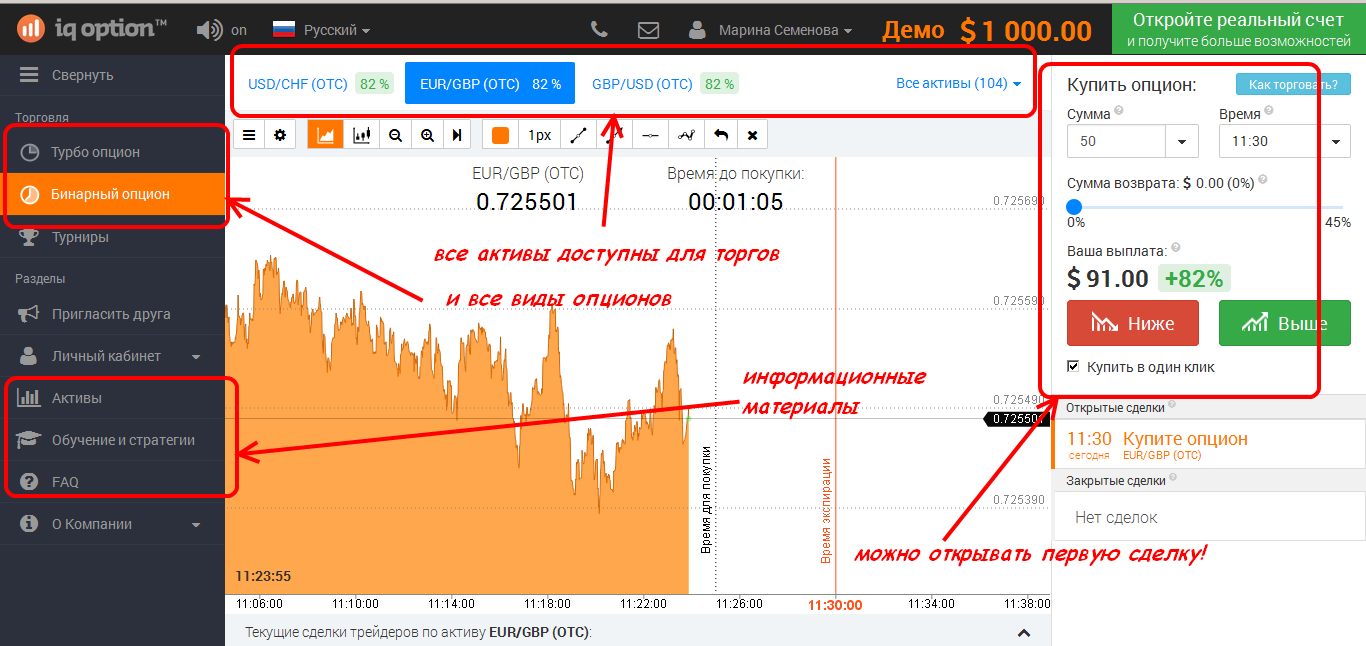Open Турбо опцион section
1366x646 pixels.
tap(112, 152)
